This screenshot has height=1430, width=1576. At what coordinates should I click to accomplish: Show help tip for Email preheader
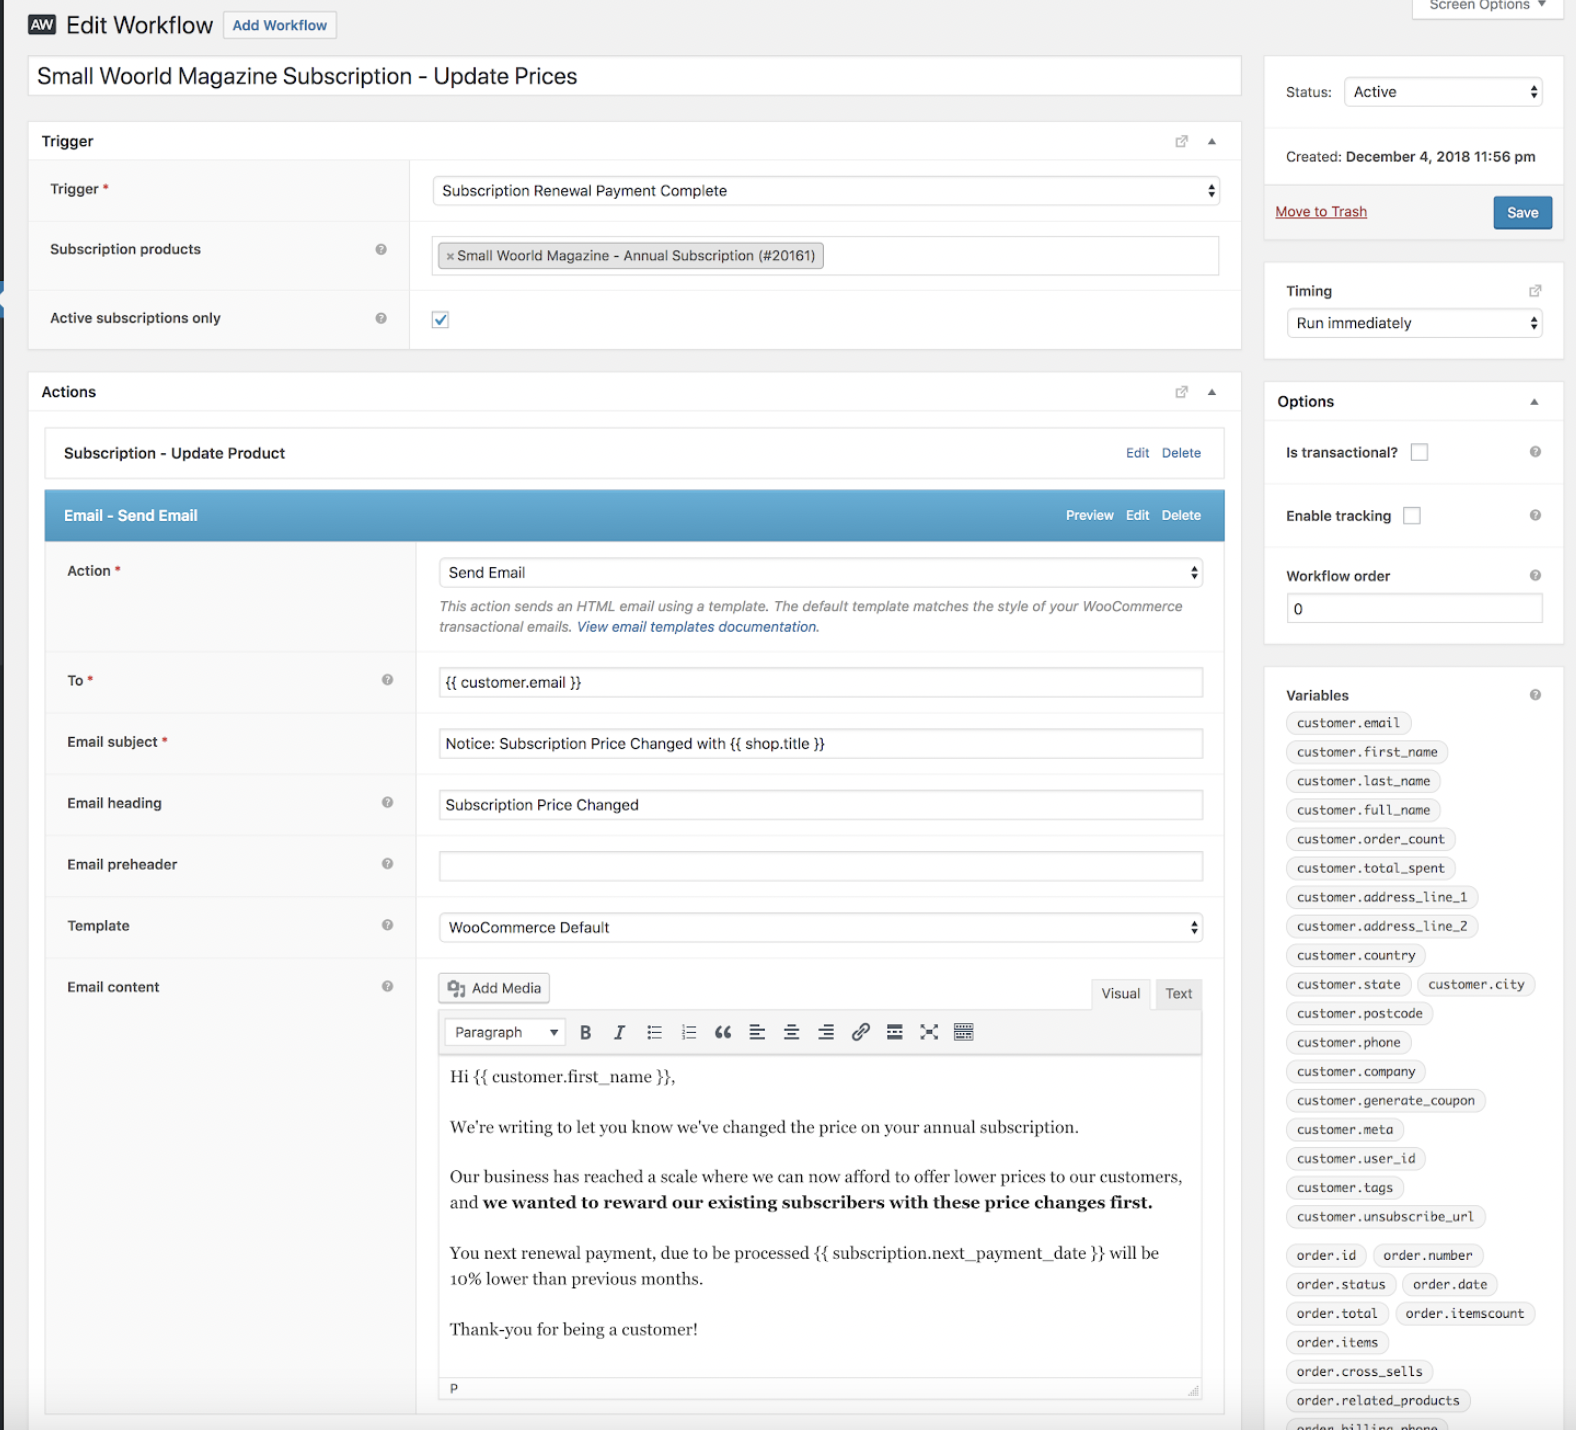coord(387,863)
